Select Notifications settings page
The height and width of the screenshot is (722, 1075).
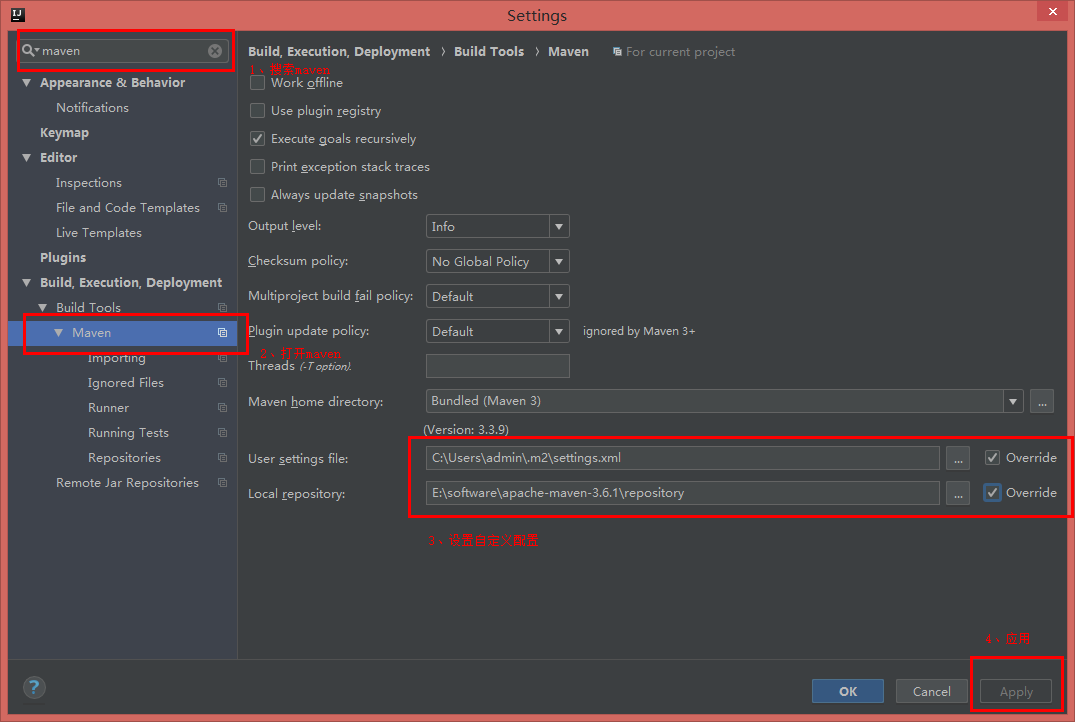(92, 108)
